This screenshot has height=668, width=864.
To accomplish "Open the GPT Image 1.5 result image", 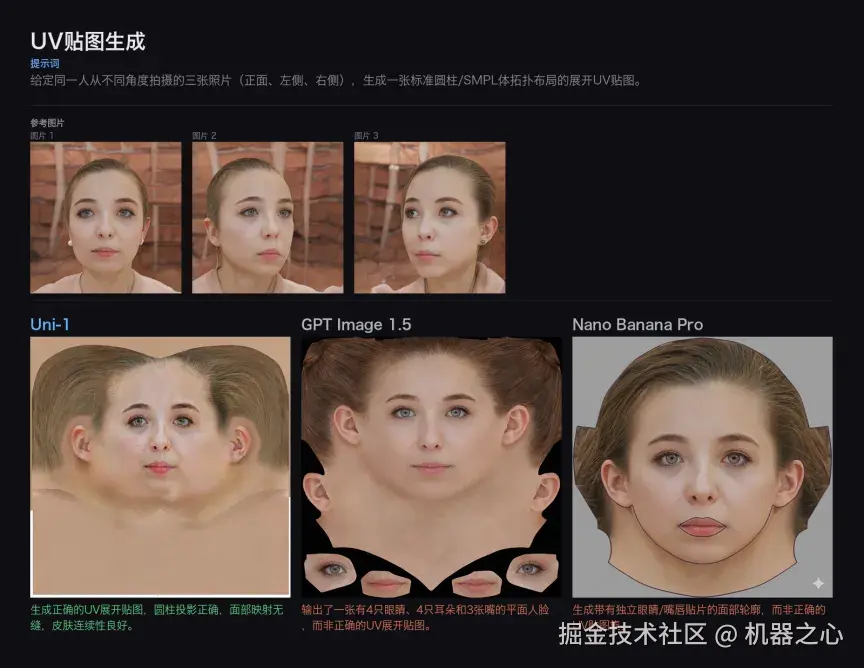I will 432,467.
